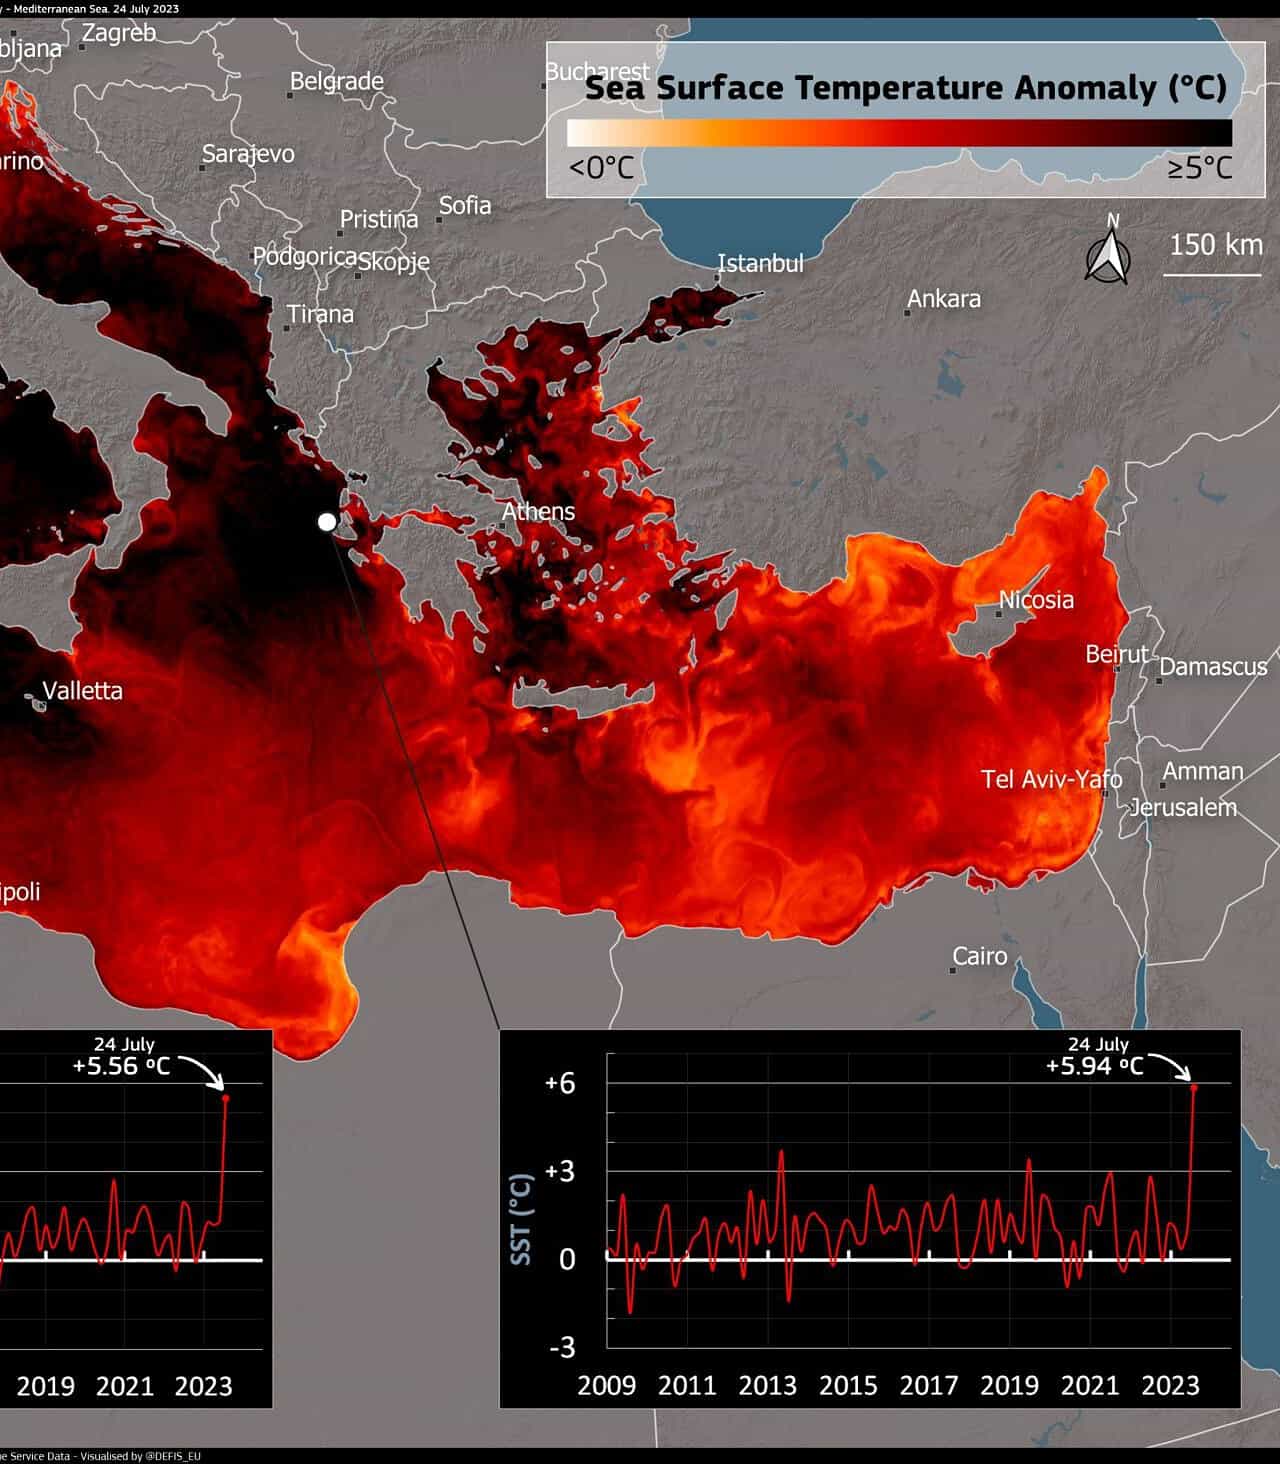Click the '-3' y-axis tick in right chart
The height and width of the screenshot is (1464, 1280).
tap(562, 1347)
